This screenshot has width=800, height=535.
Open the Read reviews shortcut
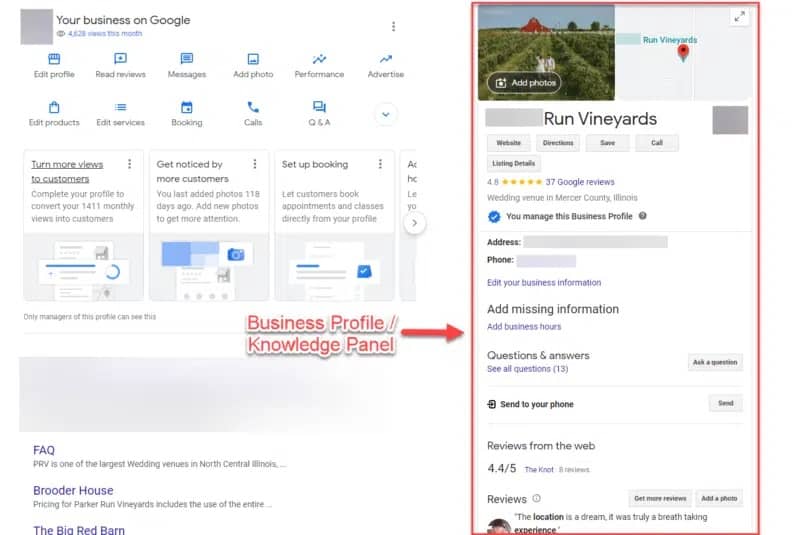click(120, 66)
